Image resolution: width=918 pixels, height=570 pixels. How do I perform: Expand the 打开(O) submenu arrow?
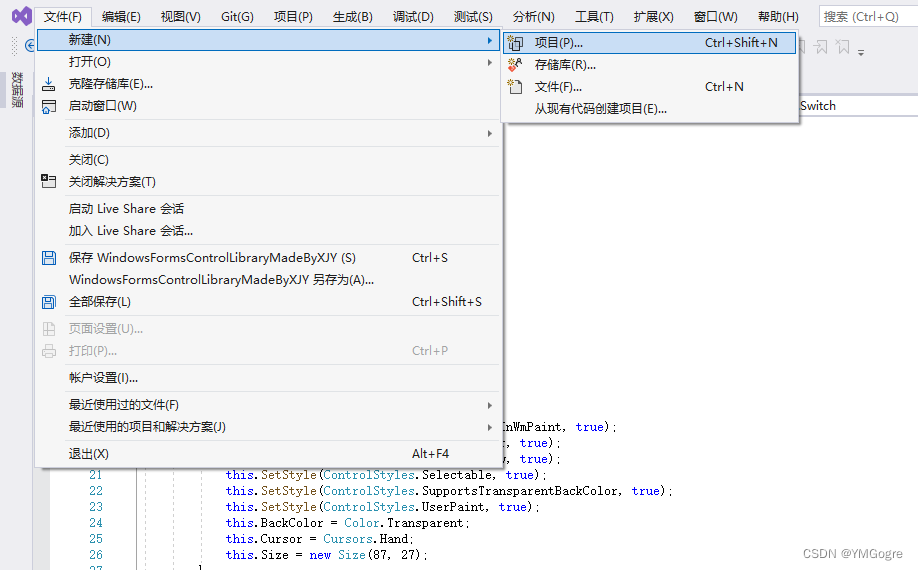(489, 62)
